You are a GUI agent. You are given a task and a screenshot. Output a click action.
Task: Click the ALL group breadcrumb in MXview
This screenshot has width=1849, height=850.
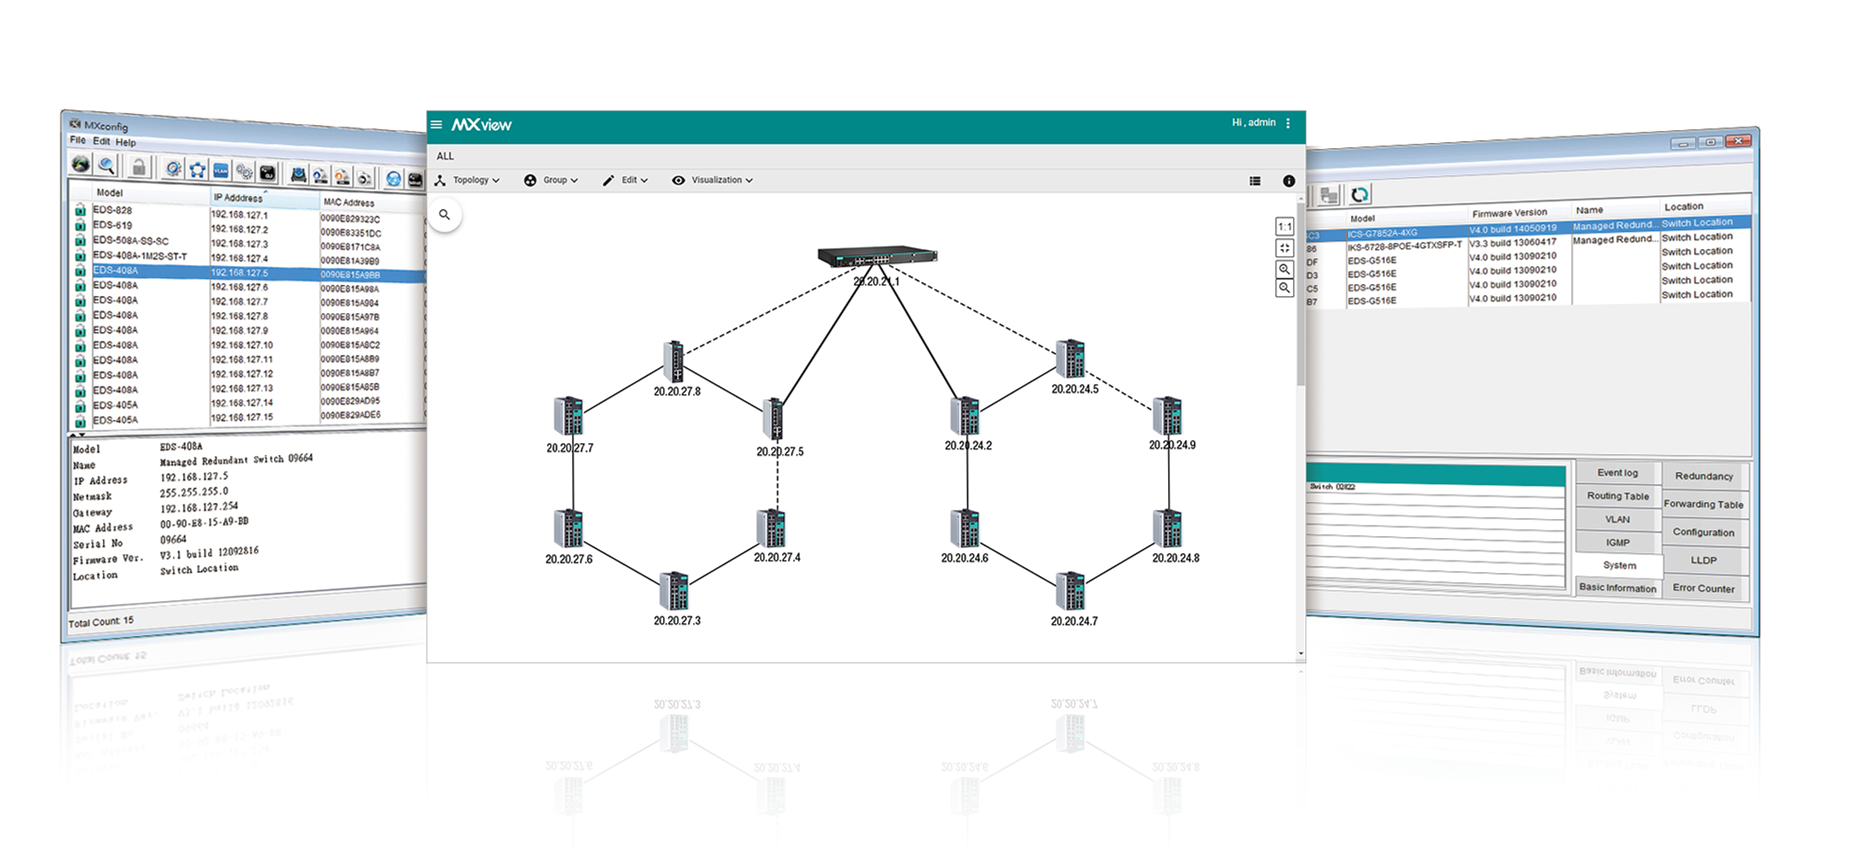(445, 157)
